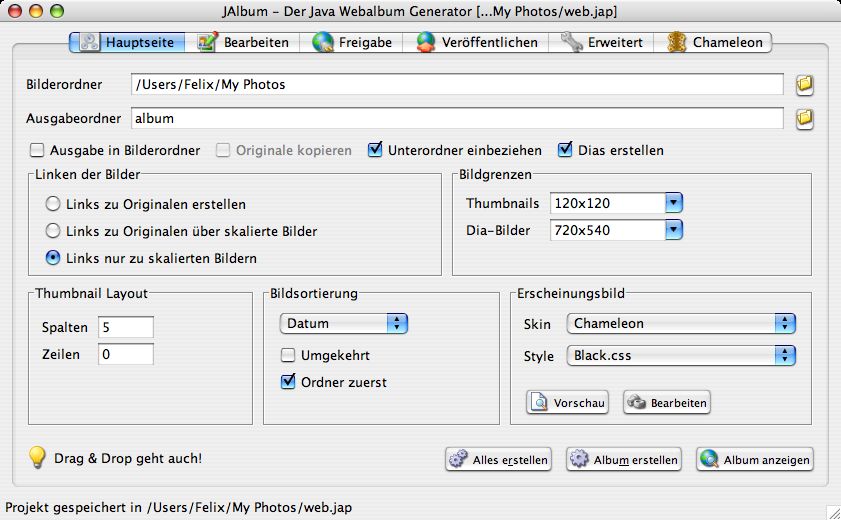Click the yellow minimize window button

point(36,11)
